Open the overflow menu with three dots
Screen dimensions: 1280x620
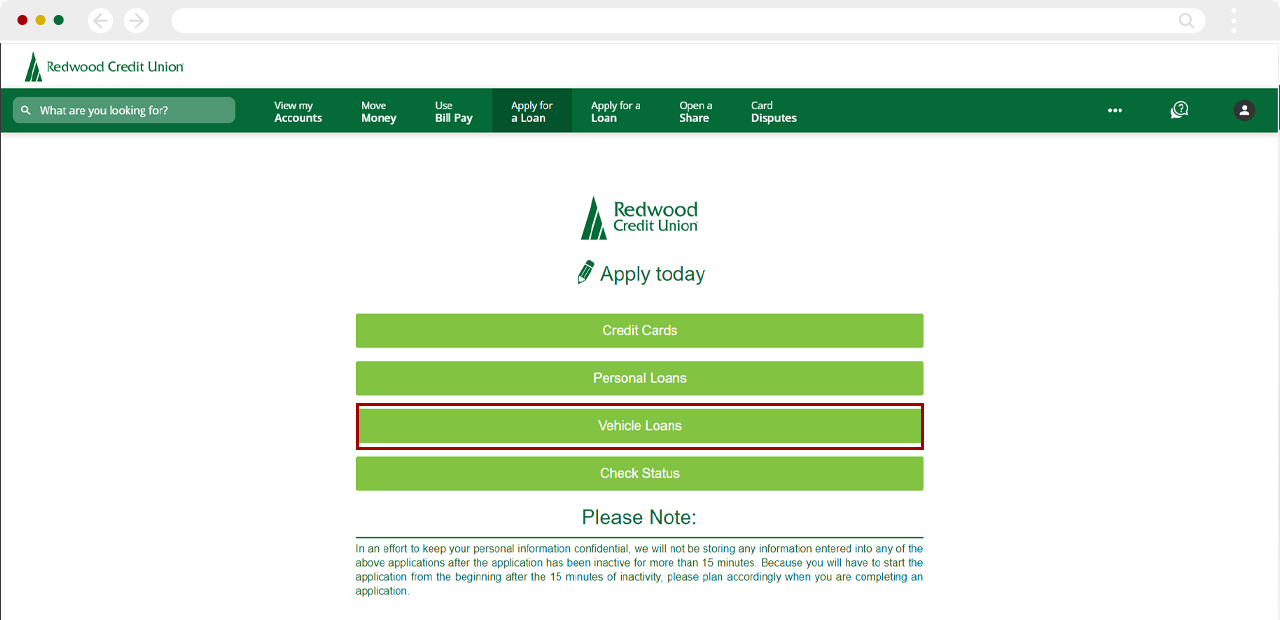(1114, 110)
